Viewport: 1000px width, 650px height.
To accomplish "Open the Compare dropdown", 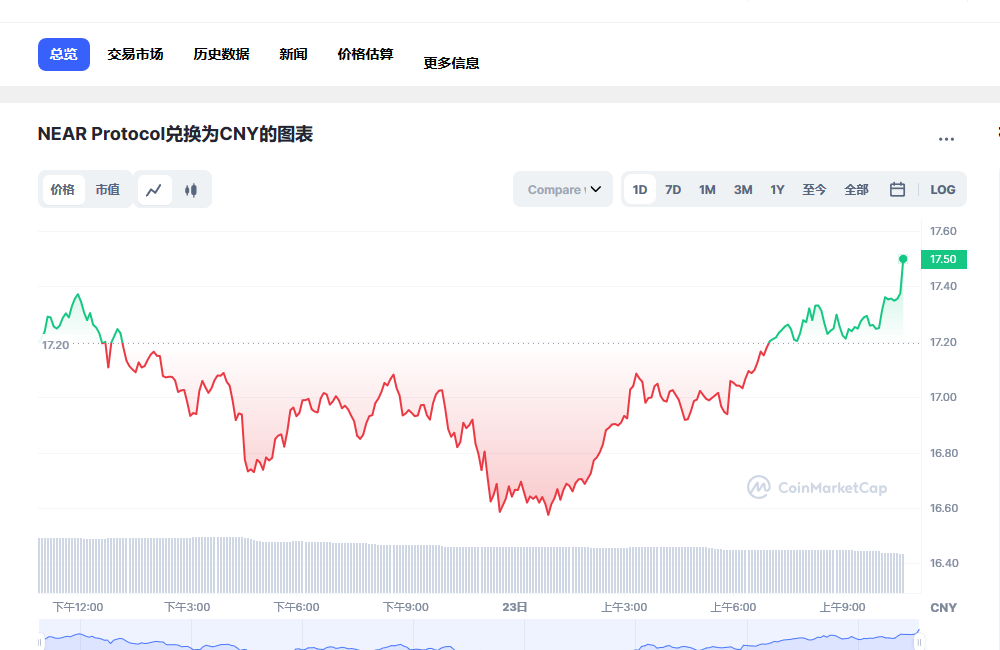I will click(x=563, y=189).
